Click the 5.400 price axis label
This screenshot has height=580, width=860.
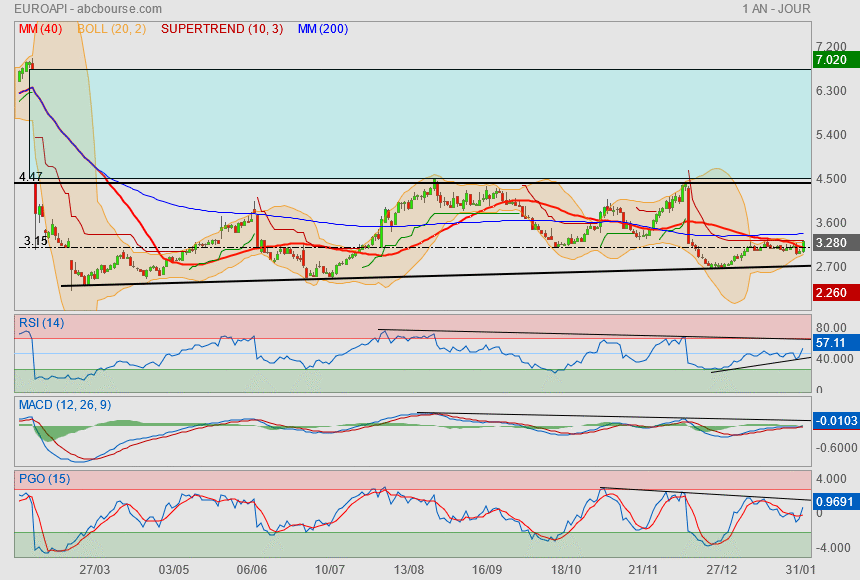(x=831, y=134)
